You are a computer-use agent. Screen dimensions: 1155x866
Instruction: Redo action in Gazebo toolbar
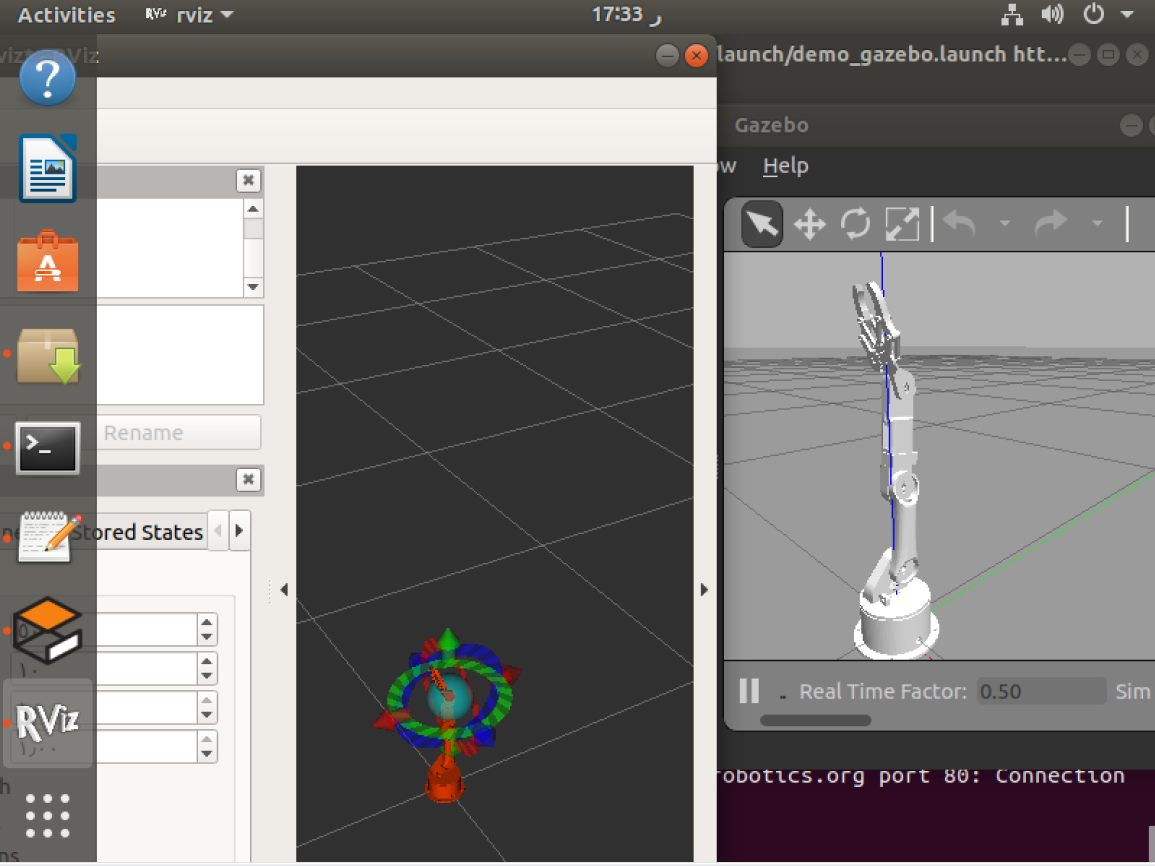pos(1051,223)
